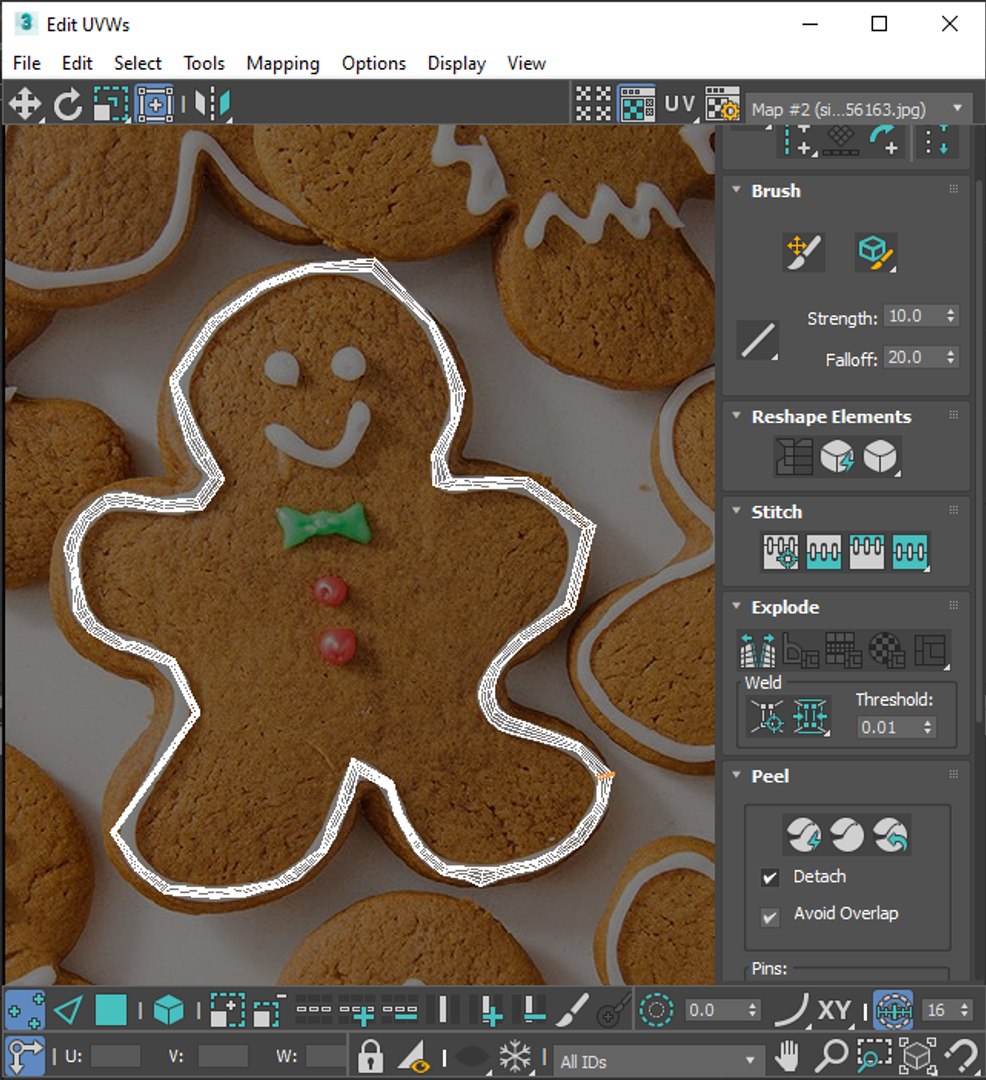Click the Weld selected subobjects icon

coord(810,717)
